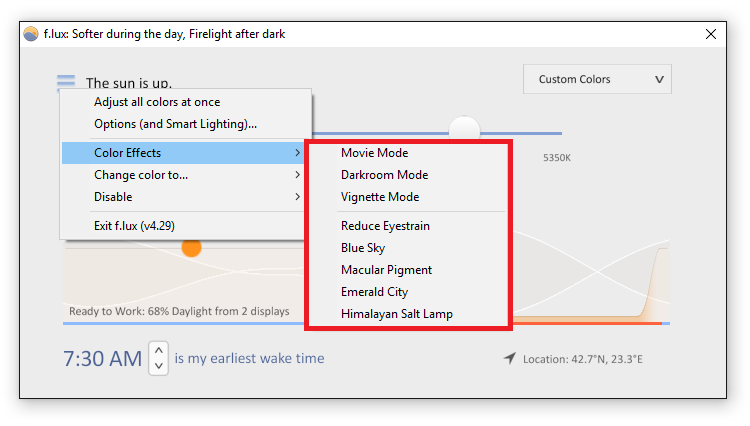Click the color temperature slider handle

(464, 128)
